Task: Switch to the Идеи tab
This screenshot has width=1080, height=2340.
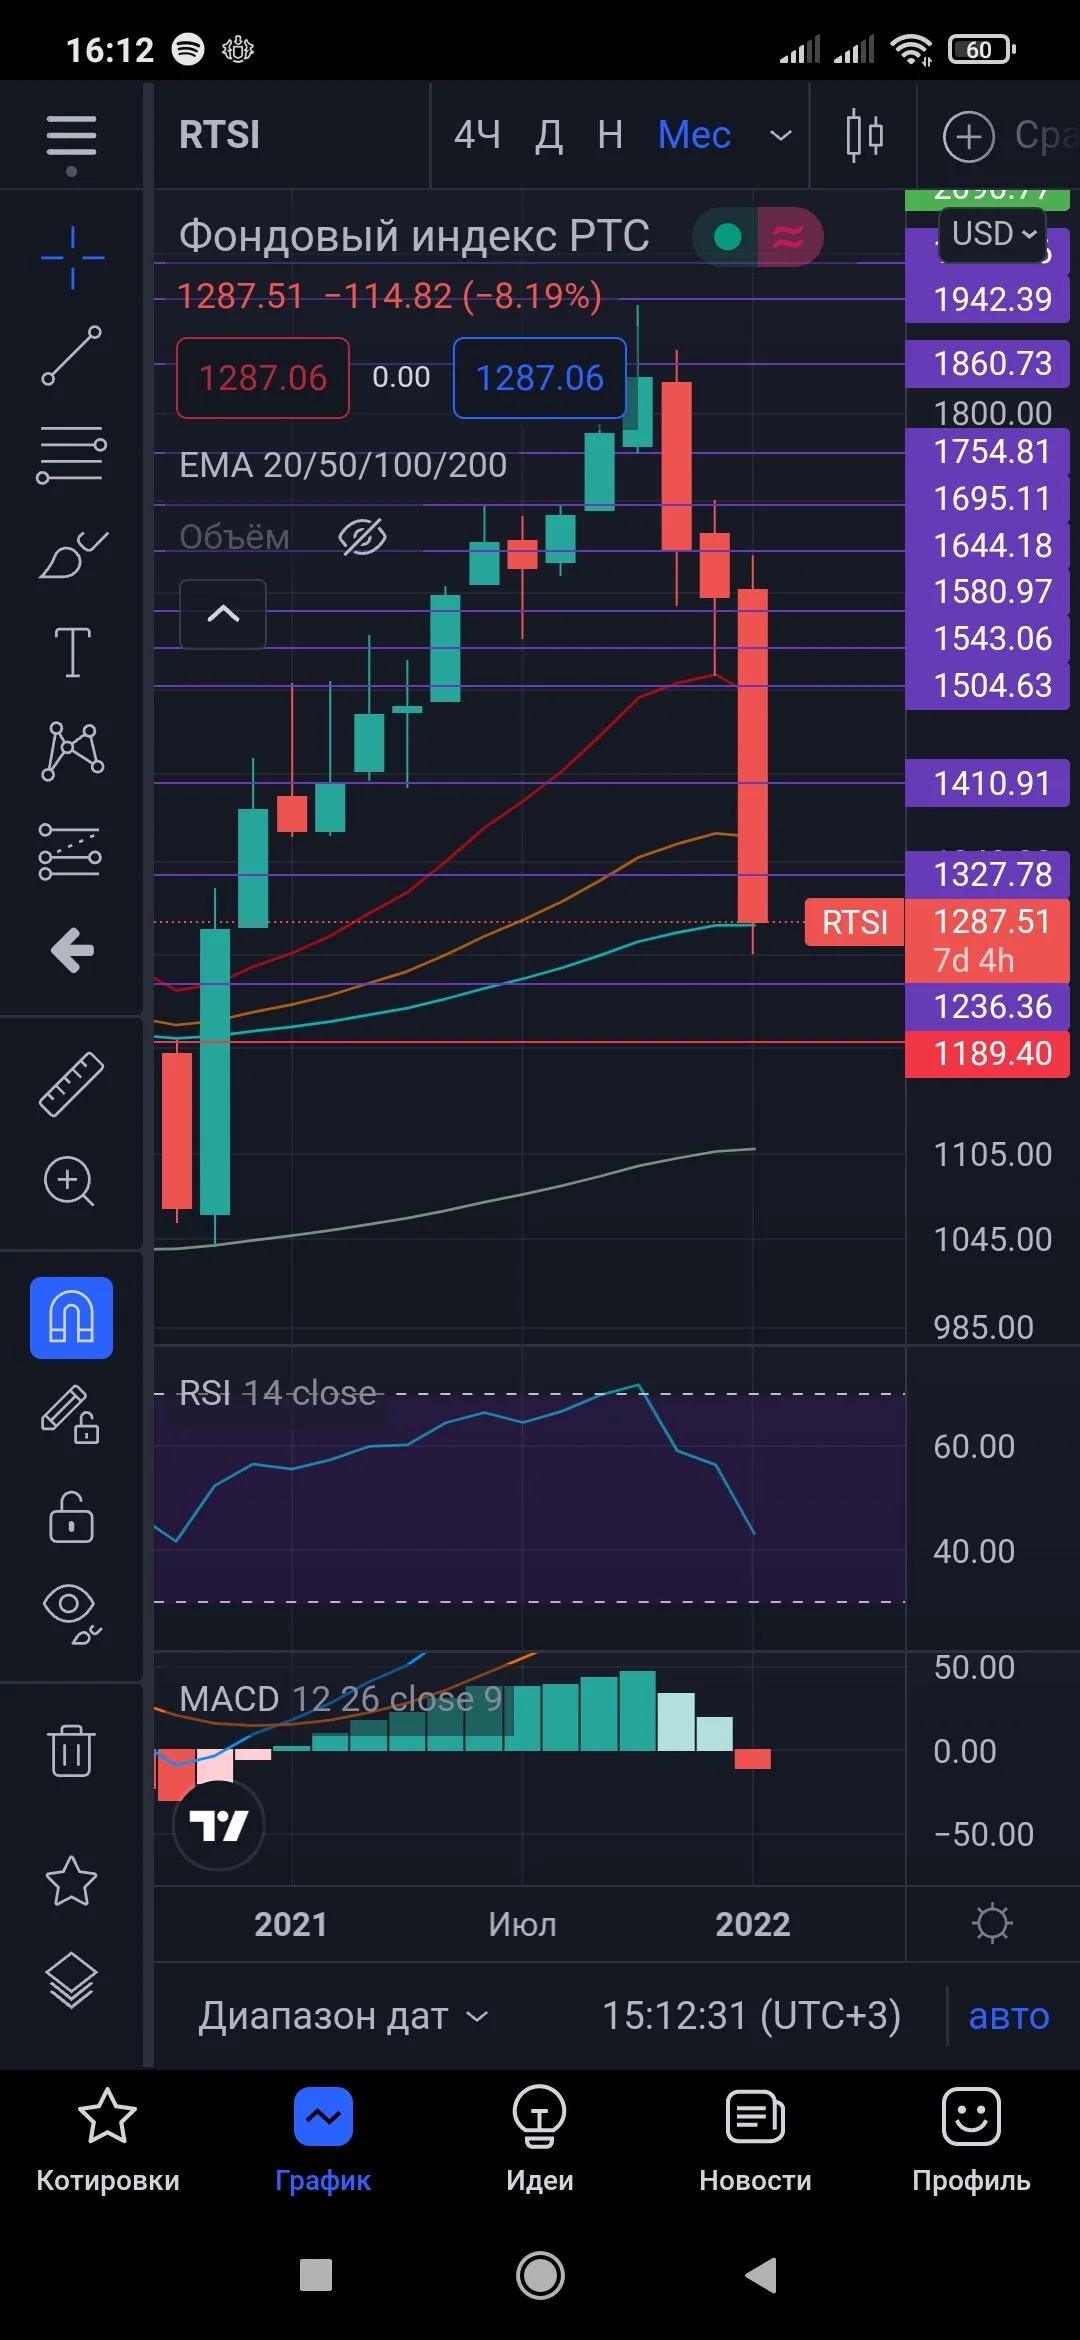Action: 540,2139
